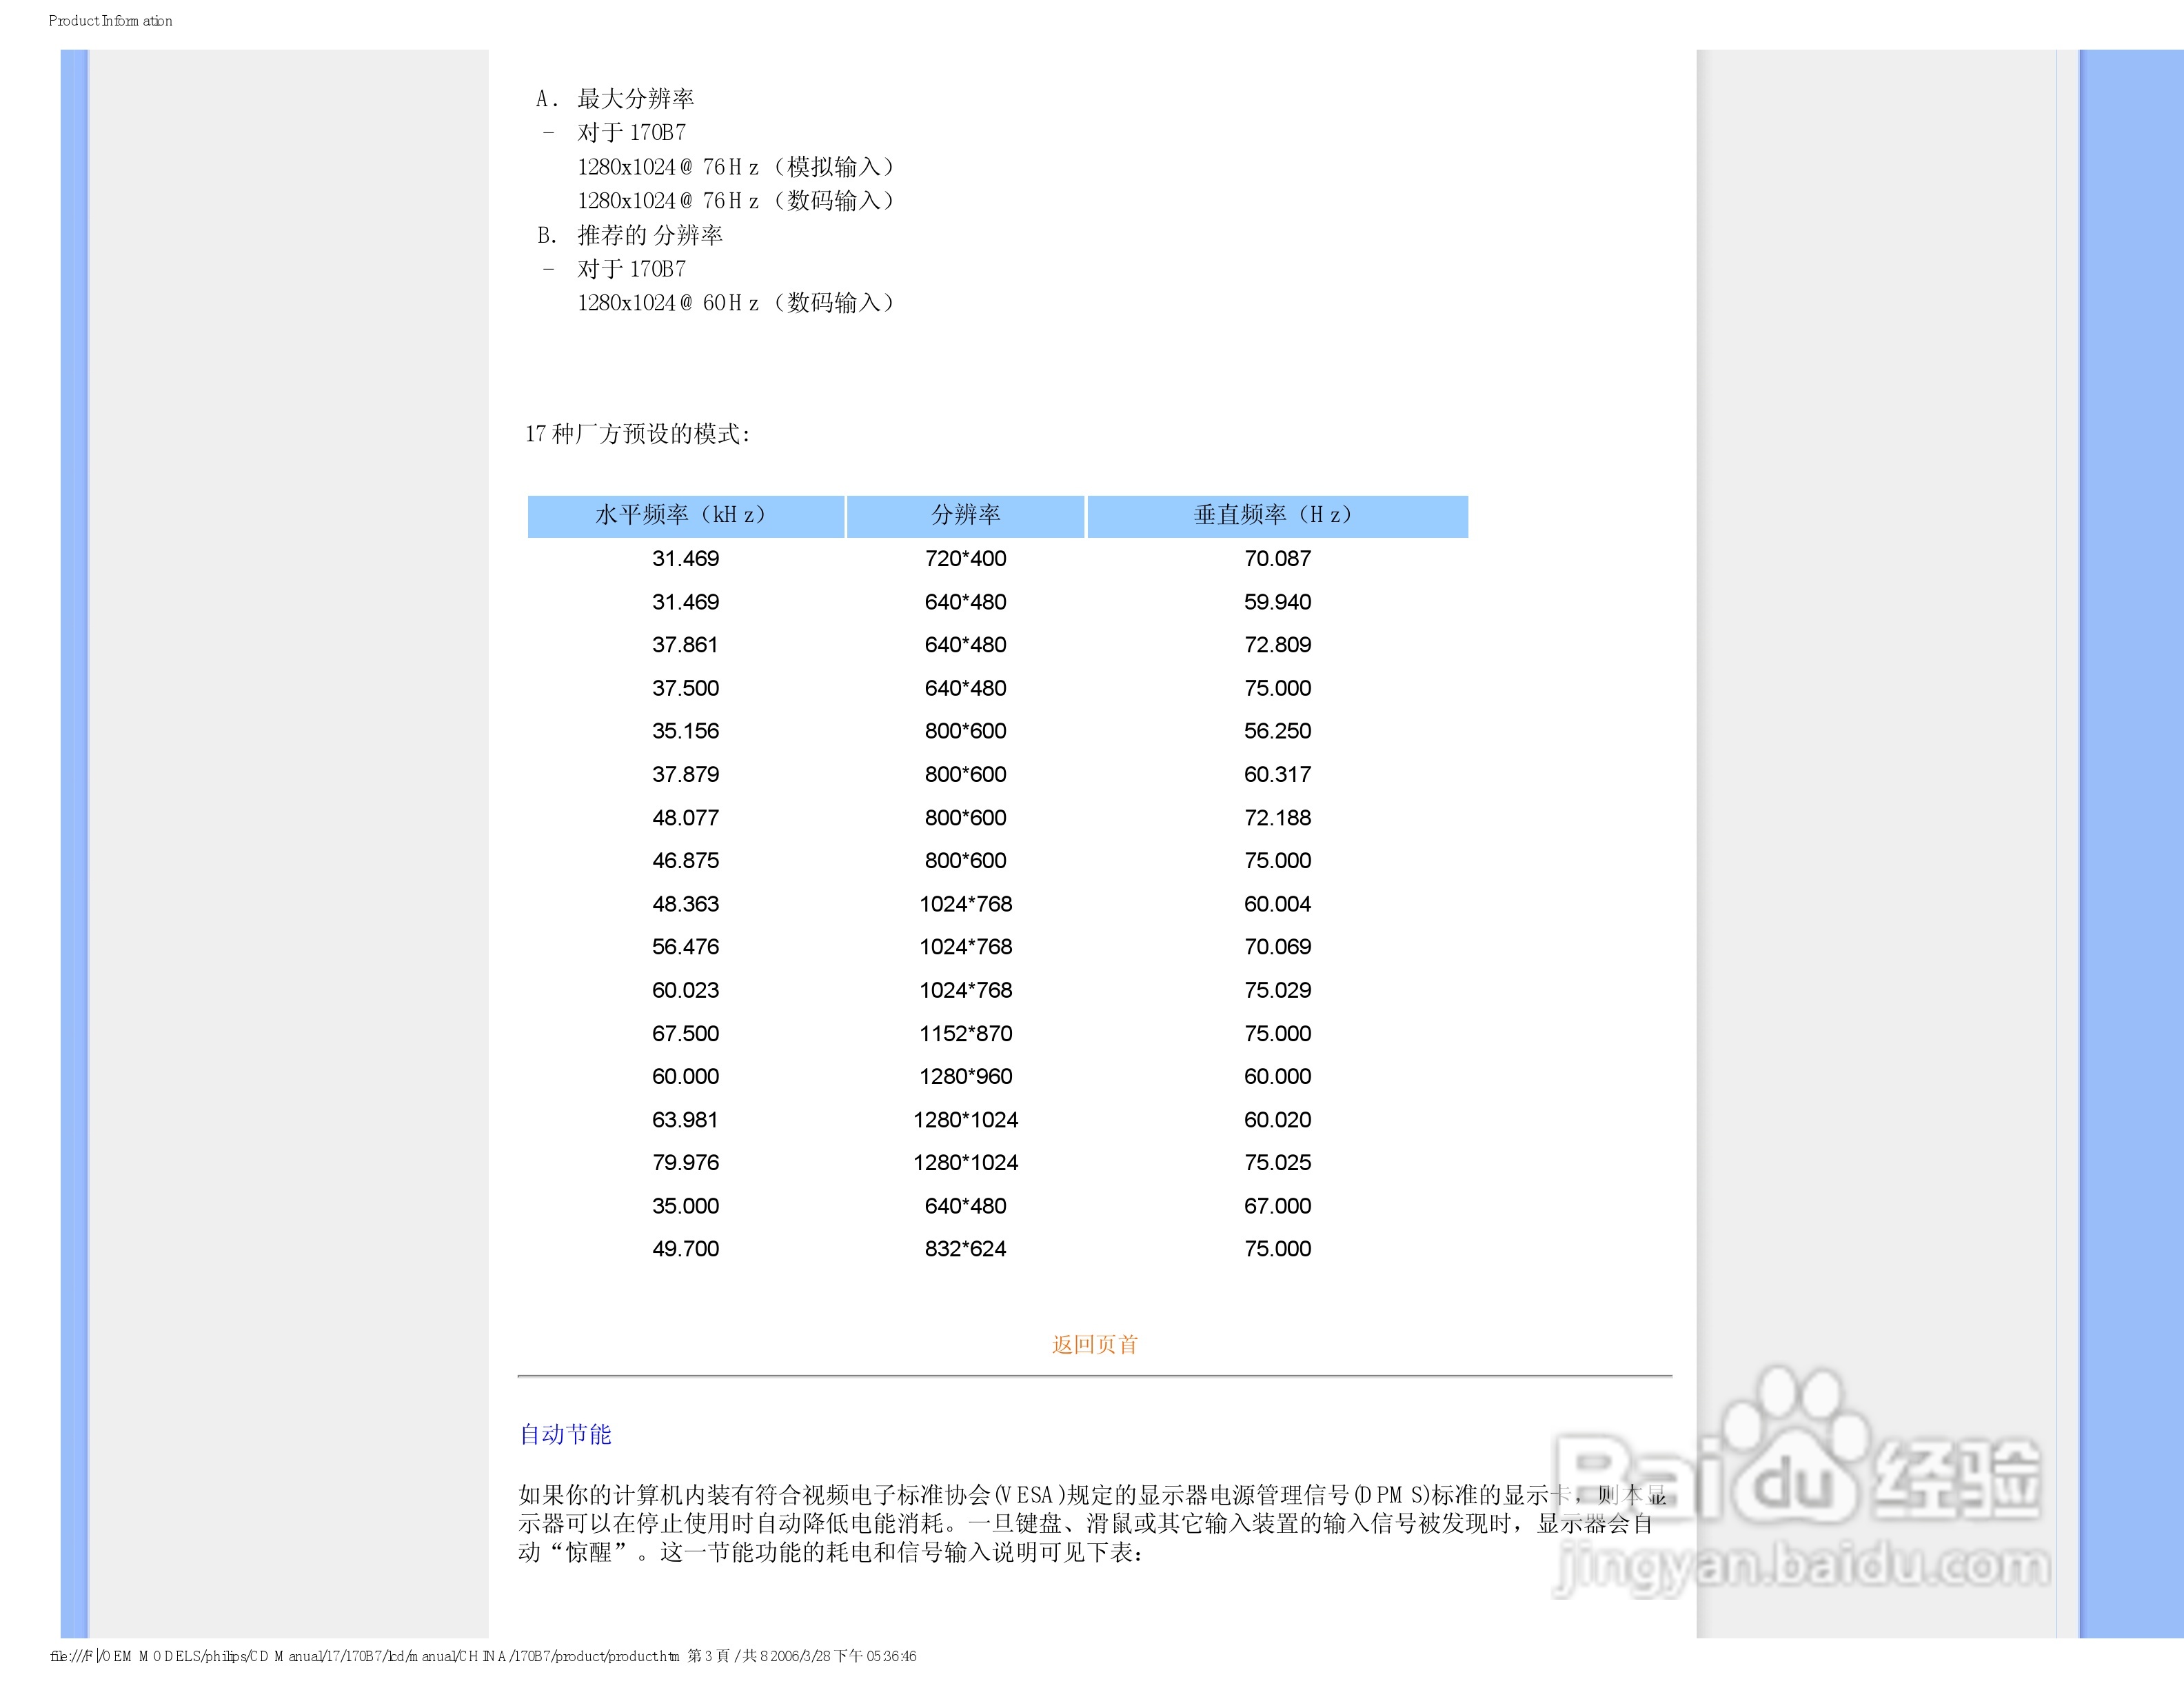Screen dimensions: 2184x1688
Task: Click the 1280*960 resolution cell
Action: click(965, 1077)
